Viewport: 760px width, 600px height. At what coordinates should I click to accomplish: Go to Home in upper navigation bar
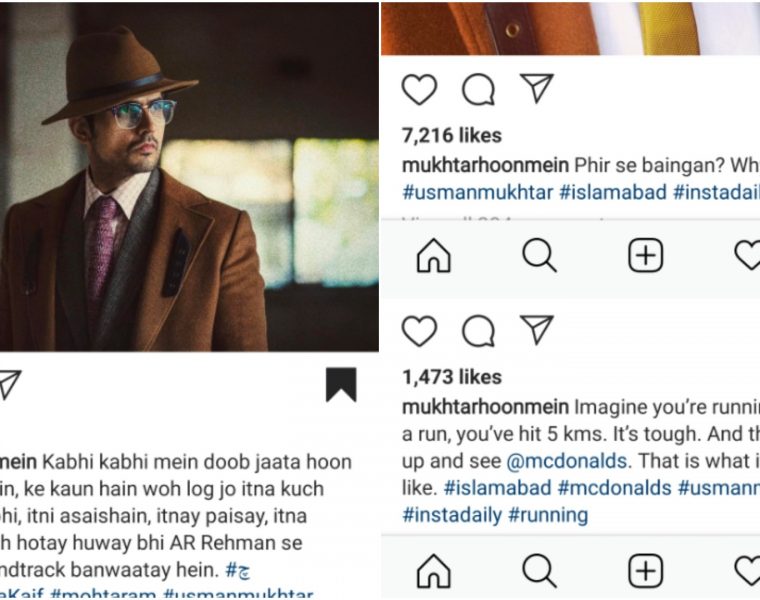pos(433,257)
